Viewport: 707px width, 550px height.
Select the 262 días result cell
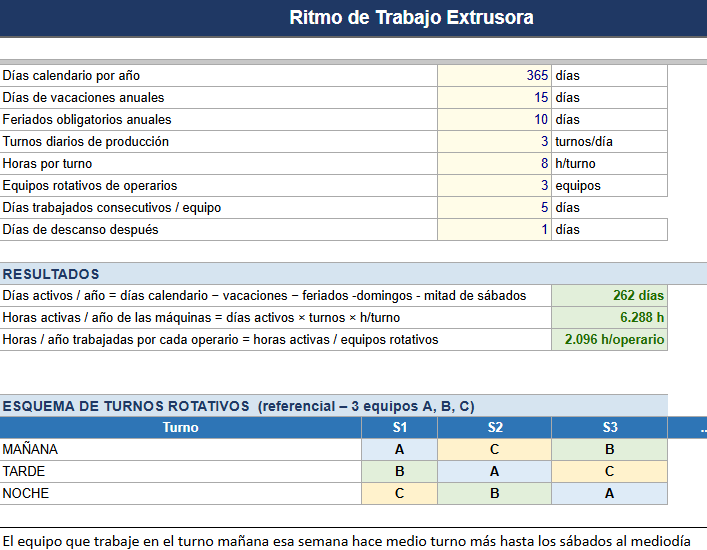pos(609,295)
